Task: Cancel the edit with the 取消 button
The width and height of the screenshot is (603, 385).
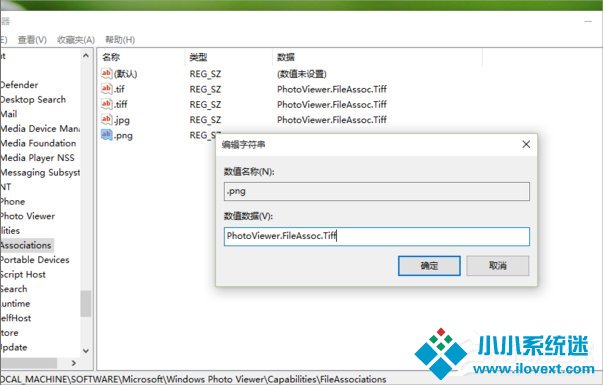Action: point(498,266)
